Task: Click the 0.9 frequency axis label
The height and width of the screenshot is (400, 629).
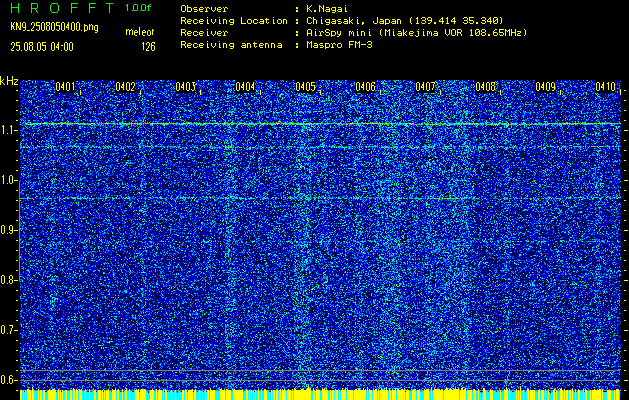Action: [8, 230]
